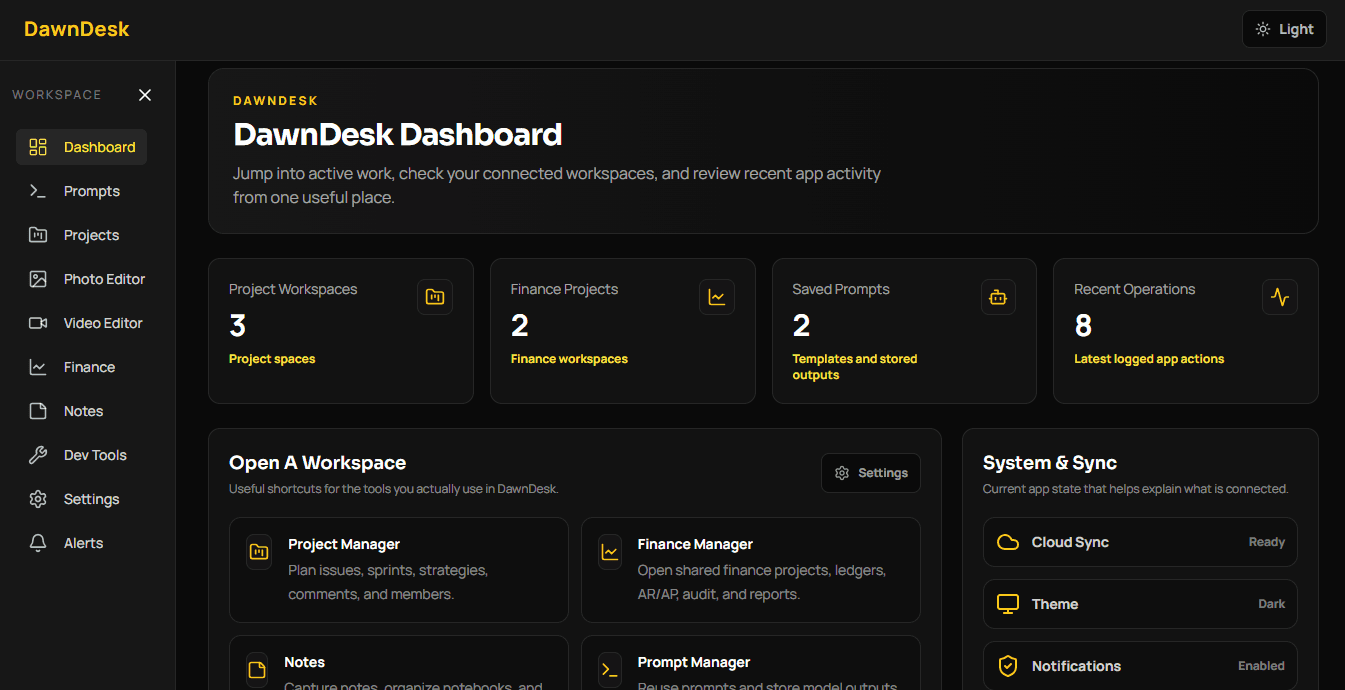
Task: Click the Recent Operations stat card
Action: 1186,331
